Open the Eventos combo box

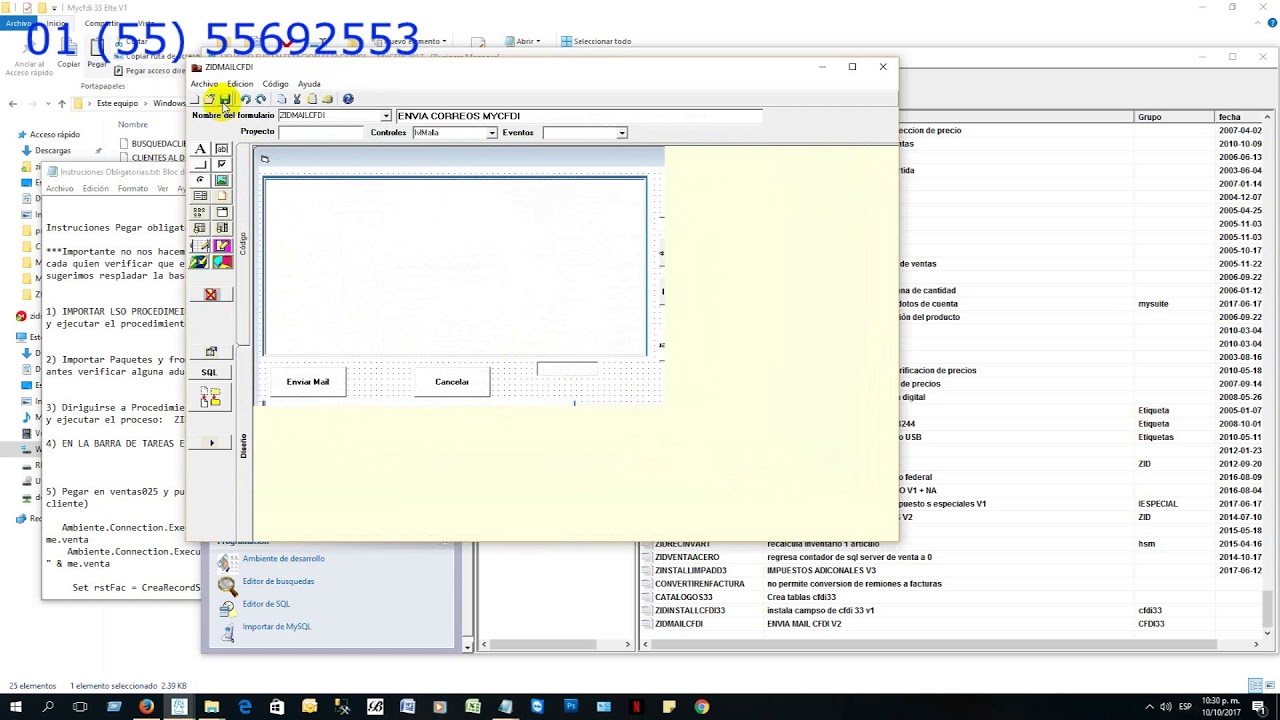(621, 133)
